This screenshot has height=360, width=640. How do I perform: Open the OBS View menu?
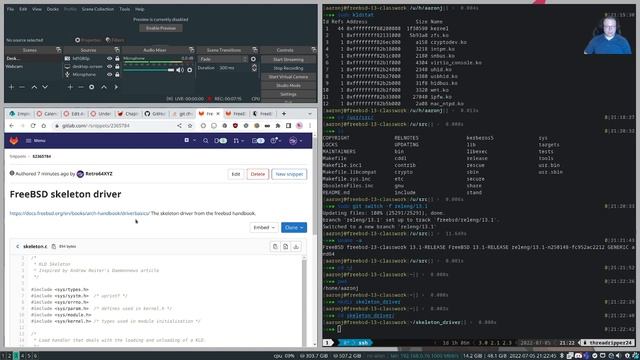37,9
